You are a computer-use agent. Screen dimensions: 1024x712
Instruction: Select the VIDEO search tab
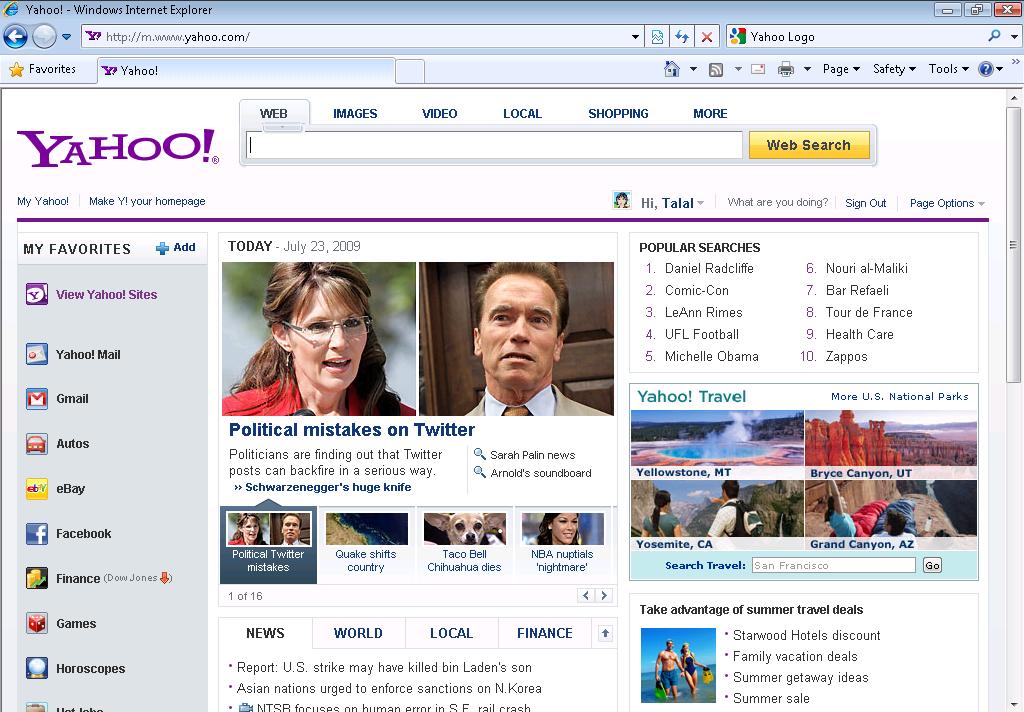440,114
